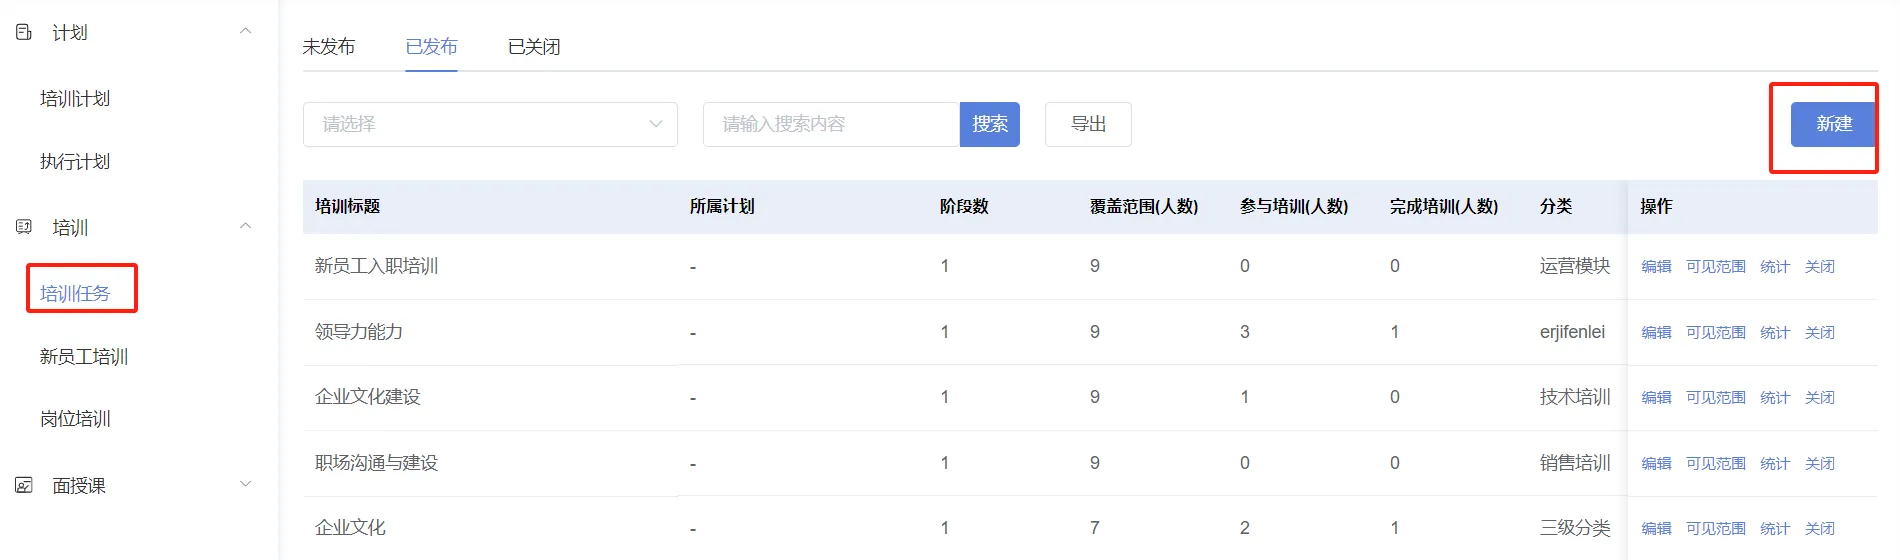
Task: Collapse the 计划 menu group chevron
Action: [x=246, y=31]
